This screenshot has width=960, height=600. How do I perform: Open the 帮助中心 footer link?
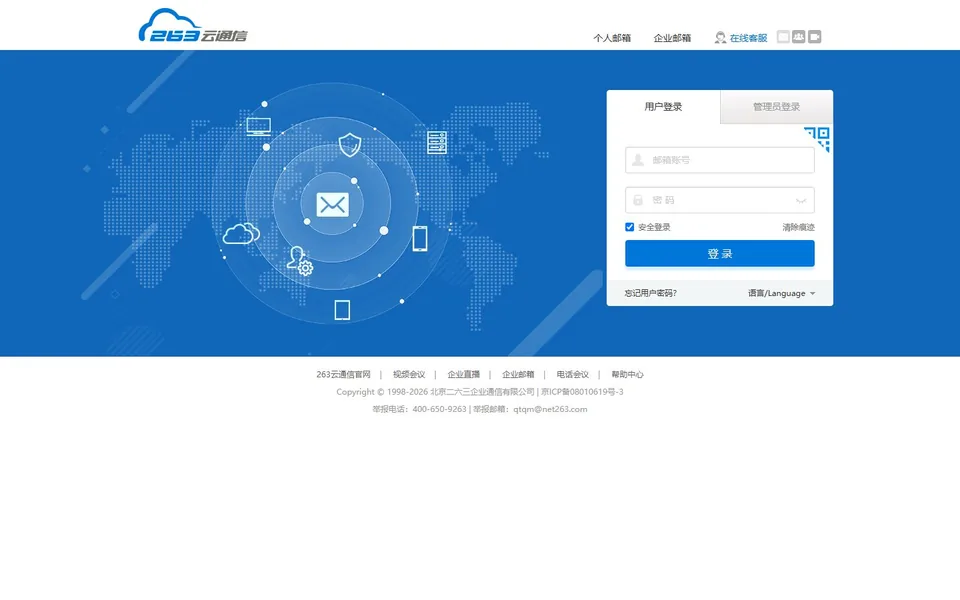click(627, 374)
